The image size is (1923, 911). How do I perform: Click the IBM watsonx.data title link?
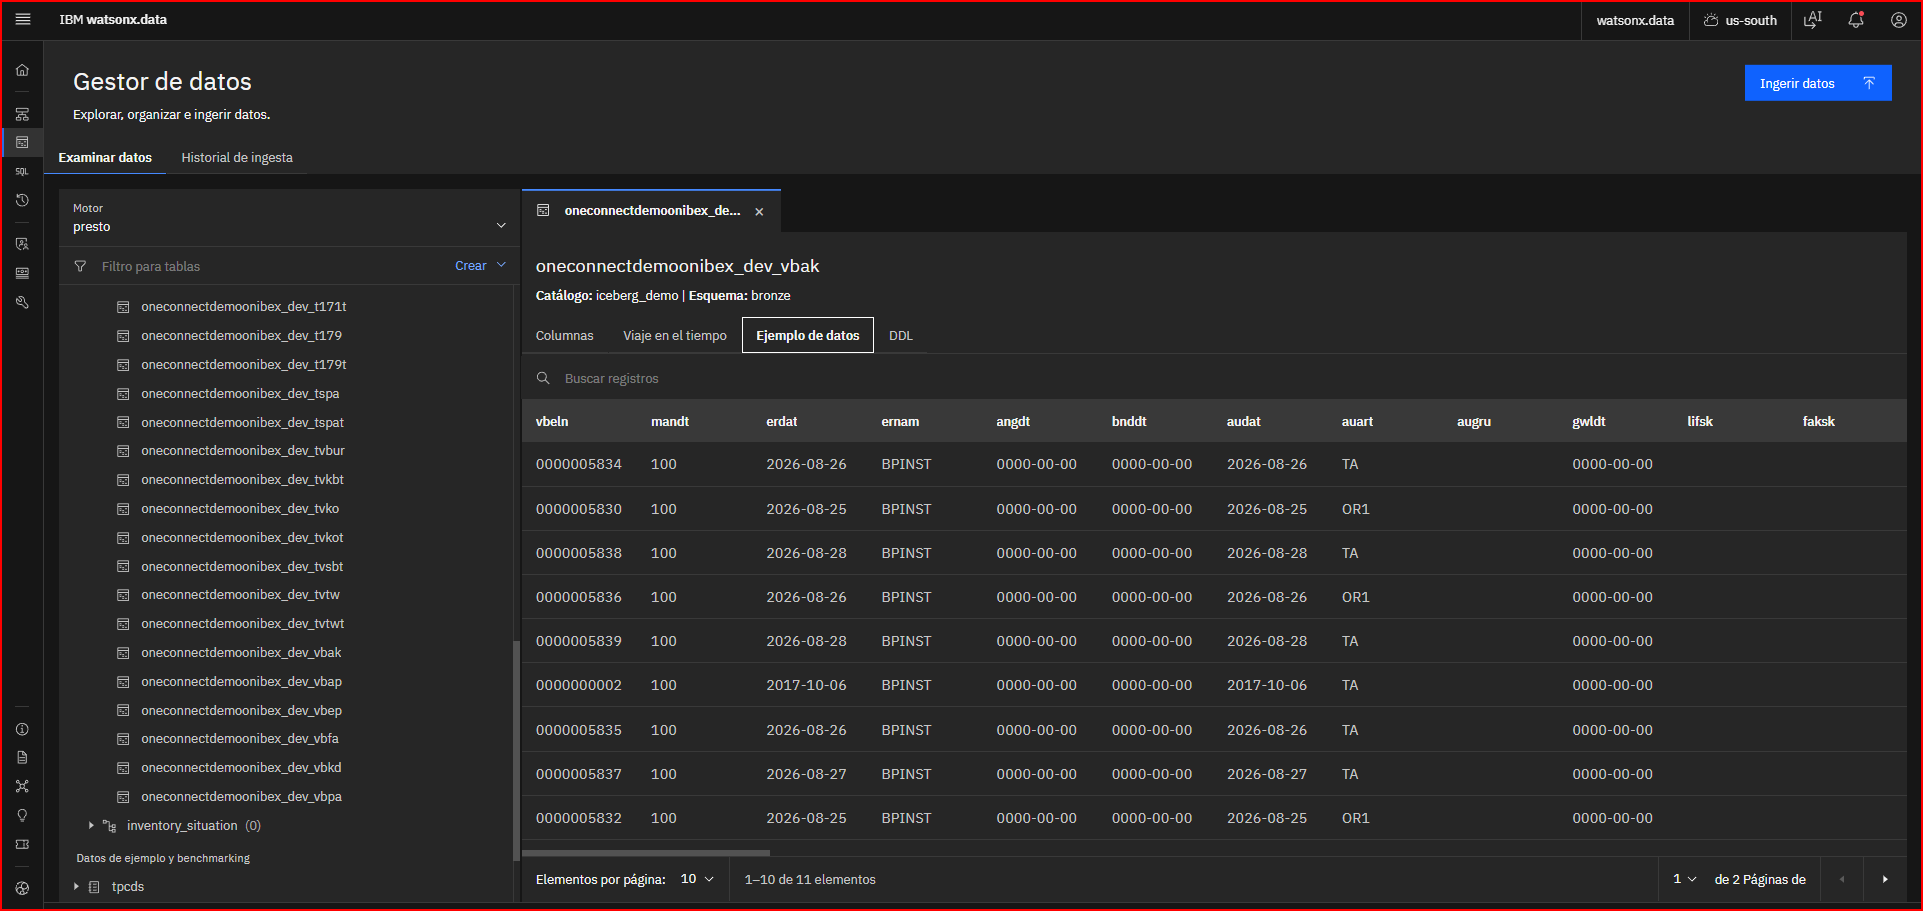pyautogui.click(x=113, y=20)
